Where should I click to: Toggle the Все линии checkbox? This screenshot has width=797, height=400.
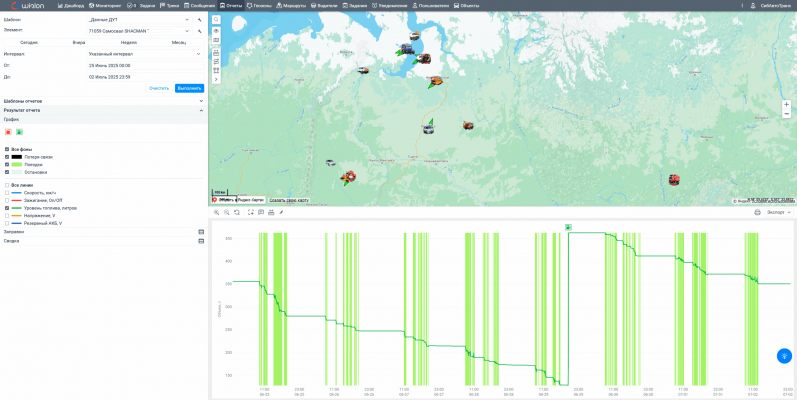pyautogui.click(x=7, y=186)
